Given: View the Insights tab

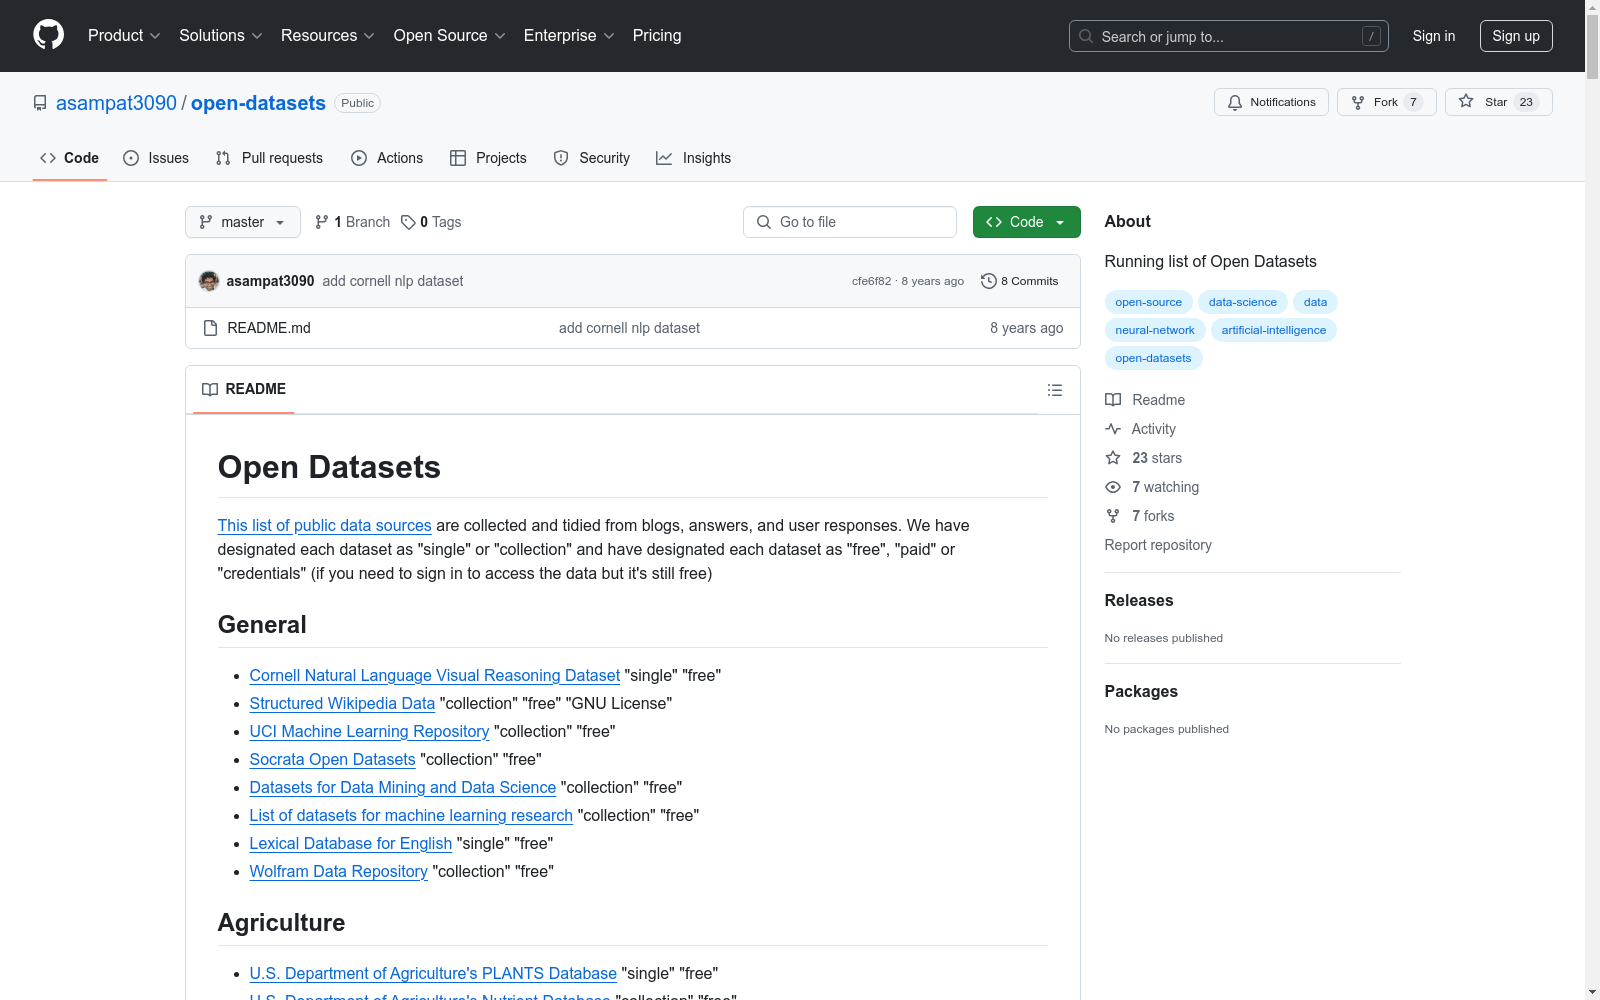Looking at the screenshot, I should (x=694, y=158).
